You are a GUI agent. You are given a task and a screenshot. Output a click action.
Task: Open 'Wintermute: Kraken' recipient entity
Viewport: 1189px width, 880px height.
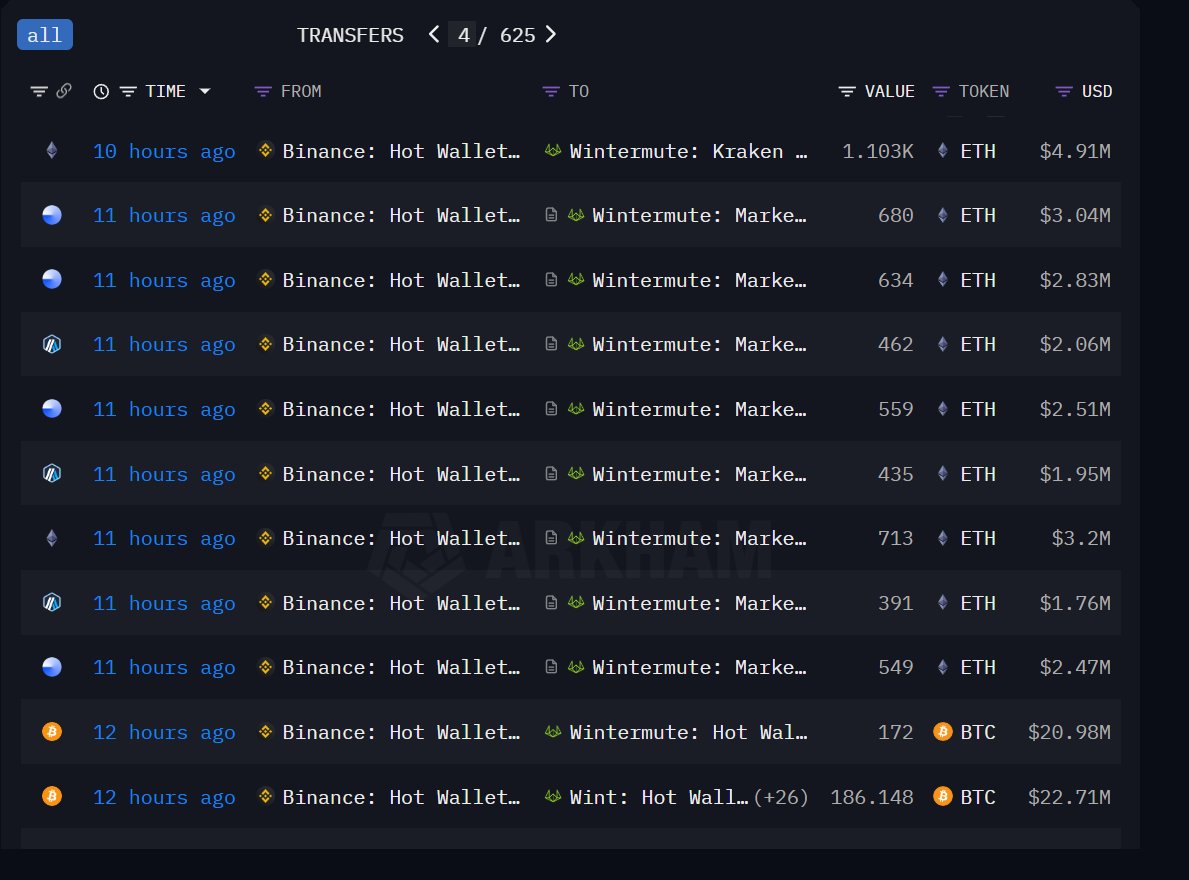pos(689,152)
